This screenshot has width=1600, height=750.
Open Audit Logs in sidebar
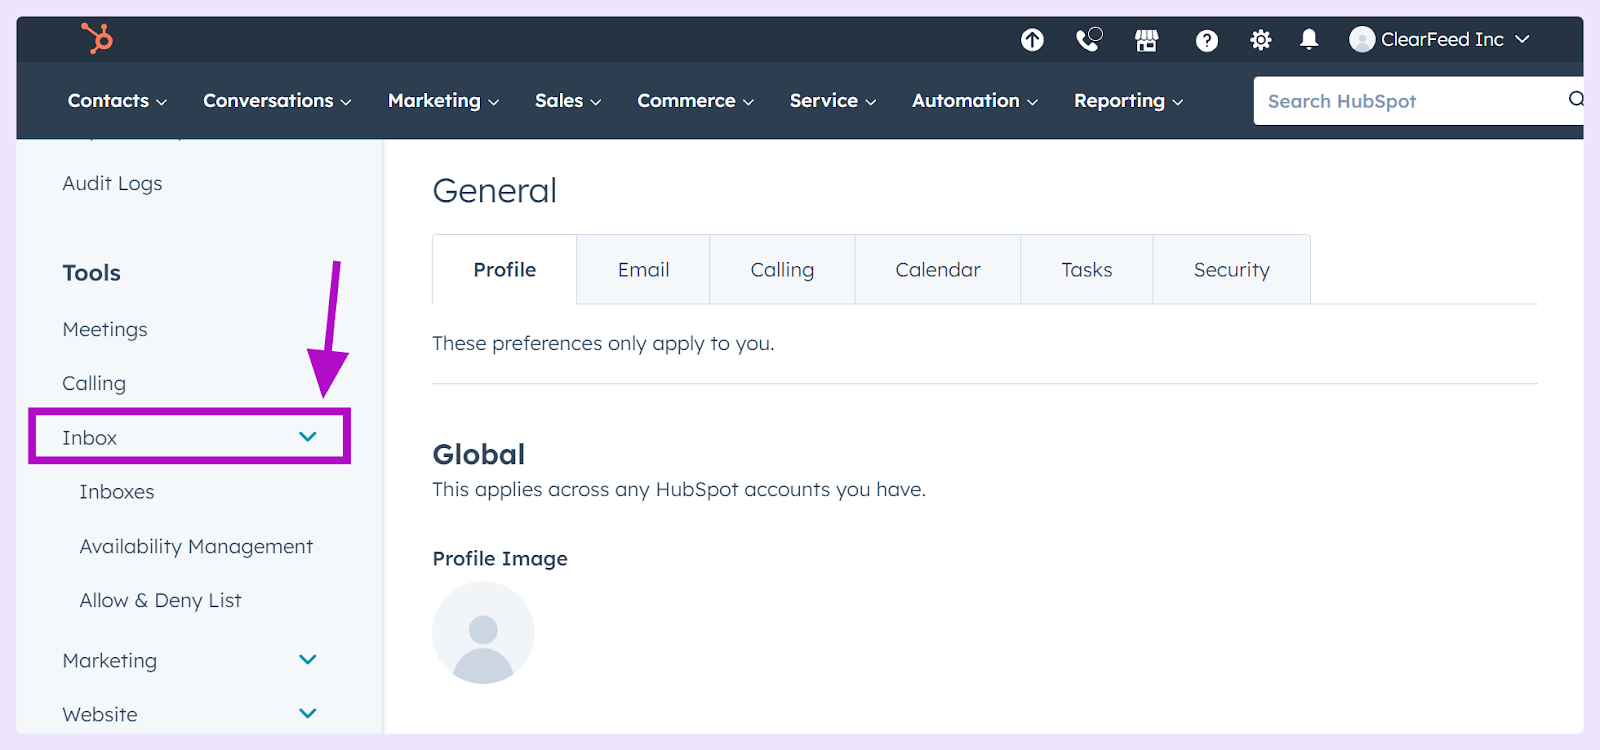coord(112,184)
